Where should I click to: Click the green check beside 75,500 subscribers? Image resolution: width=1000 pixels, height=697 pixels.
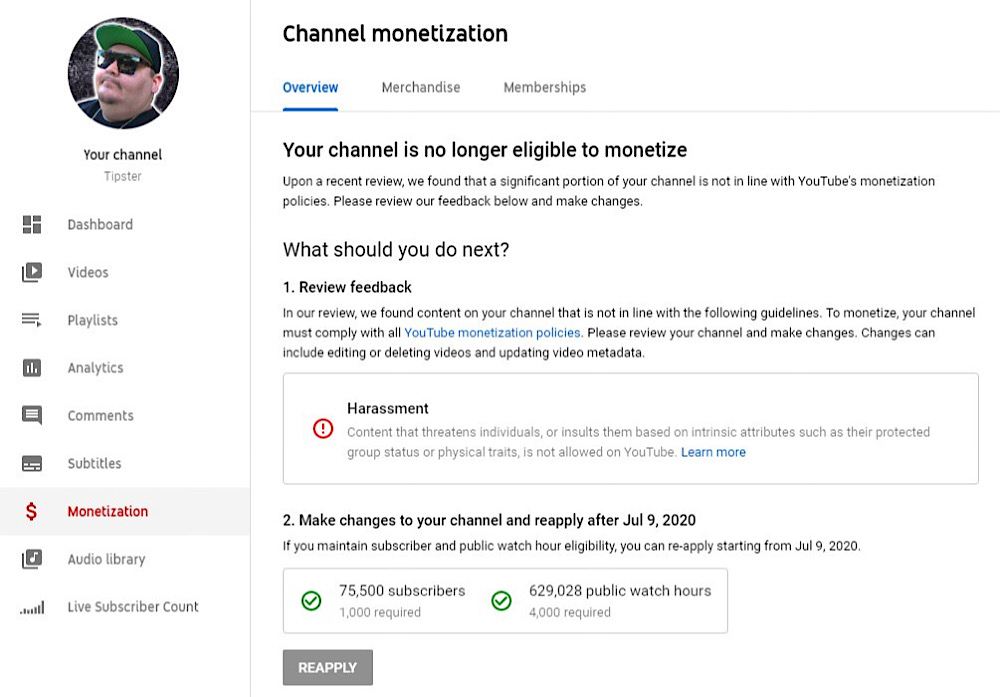[311, 601]
